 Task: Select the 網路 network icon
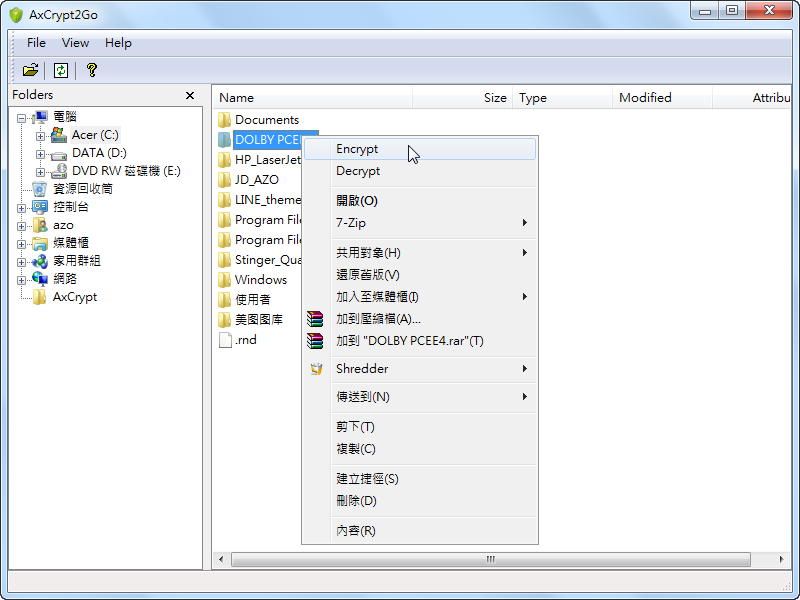(x=40, y=279)
